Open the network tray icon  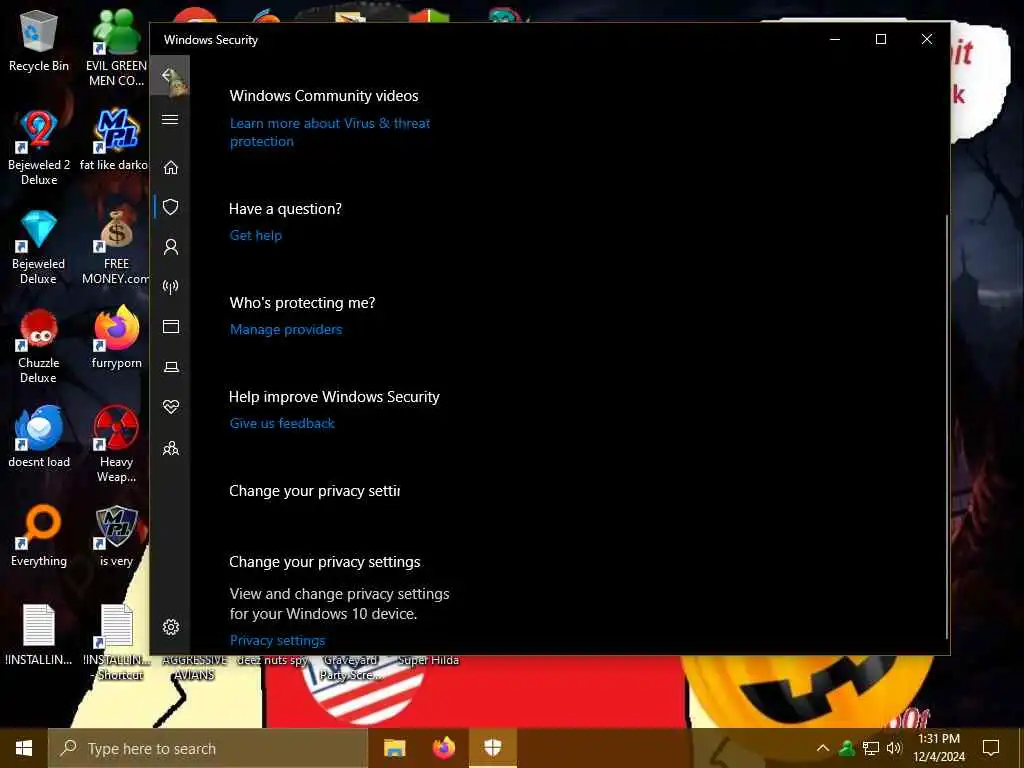pyautogui.click(x=871, y=748)
